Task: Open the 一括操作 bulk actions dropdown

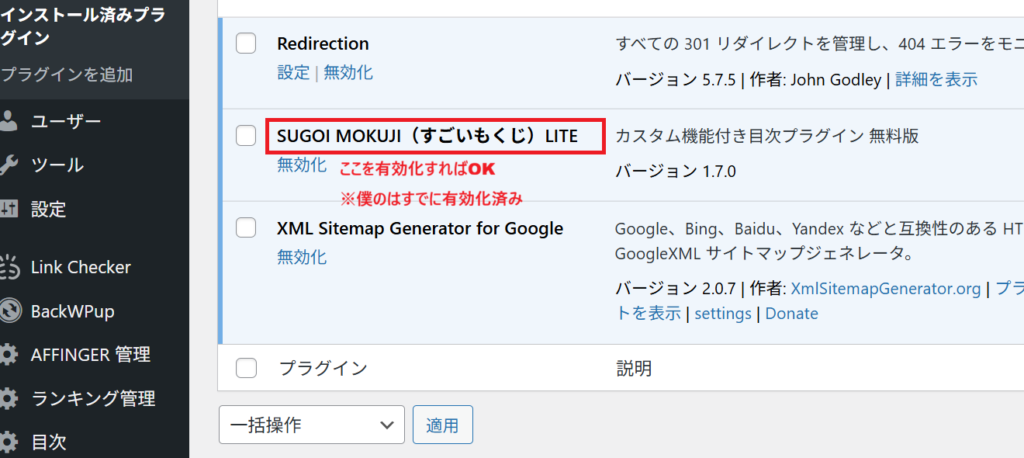Action: [311, 425]
